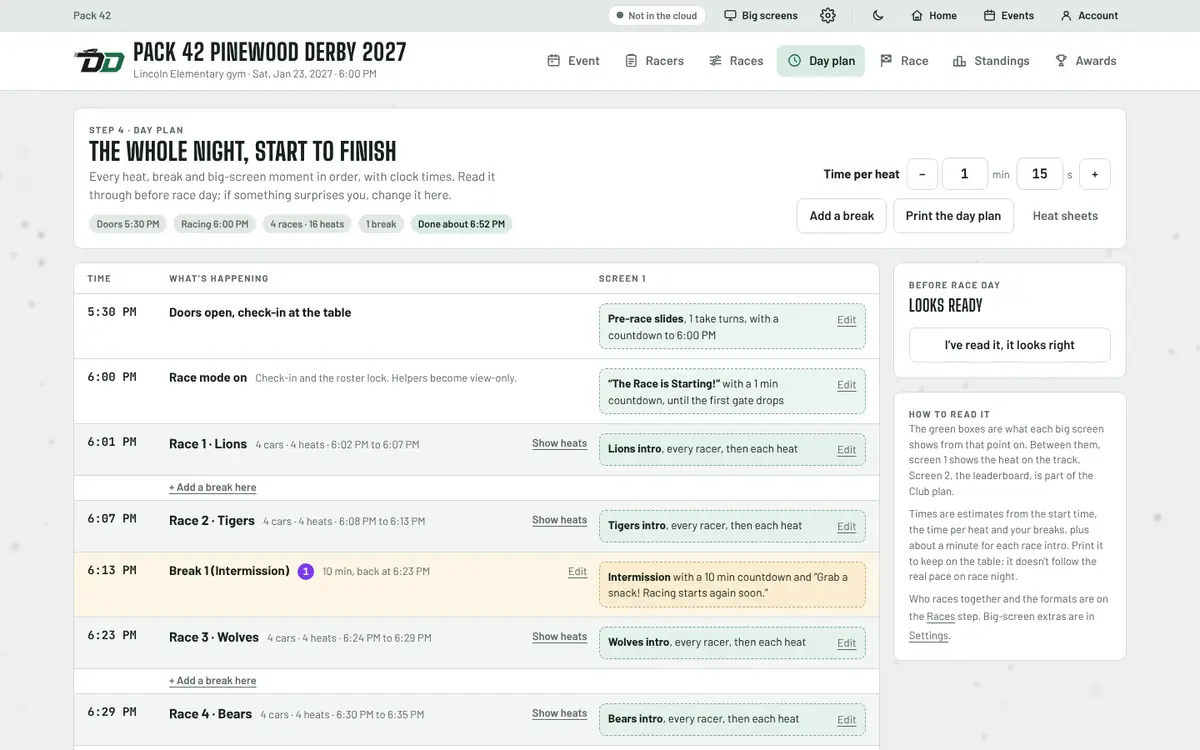Click the DD derby logo
Viewport: 1200px width, 750px height.
99,61
